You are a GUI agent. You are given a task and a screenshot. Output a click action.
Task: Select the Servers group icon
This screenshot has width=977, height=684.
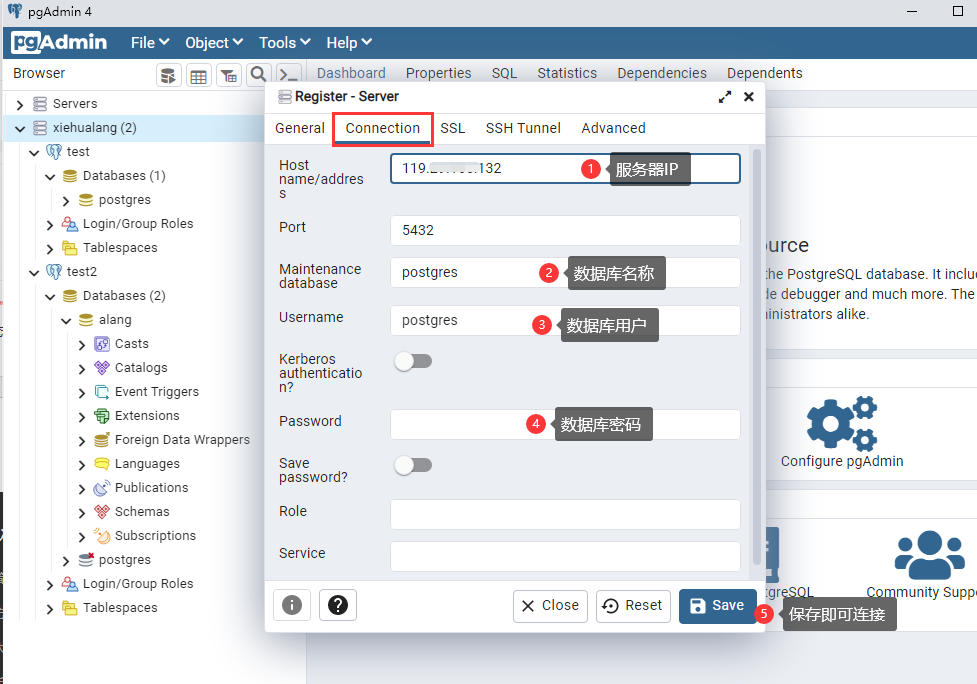(40, 103)
